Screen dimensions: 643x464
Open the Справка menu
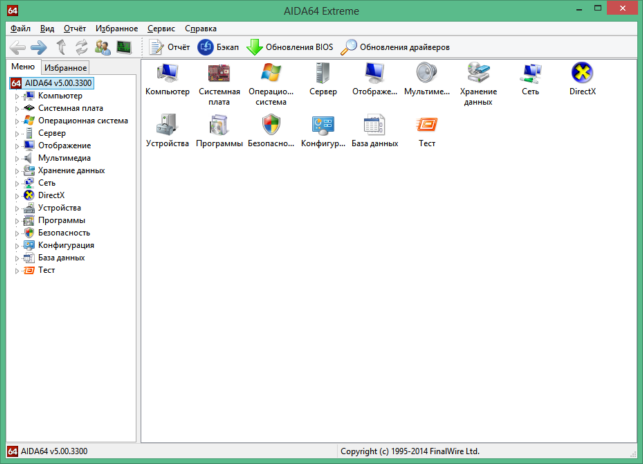[201, 29]
